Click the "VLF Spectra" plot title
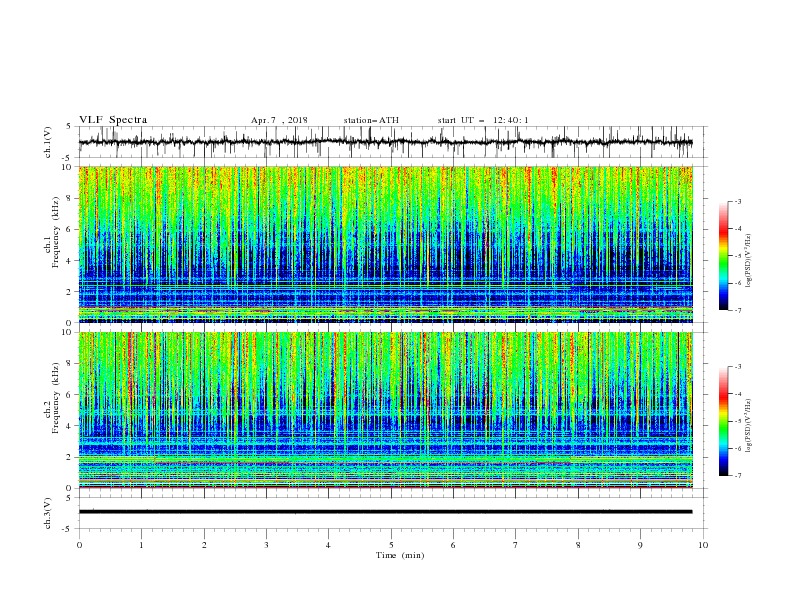 pos(113,120)
